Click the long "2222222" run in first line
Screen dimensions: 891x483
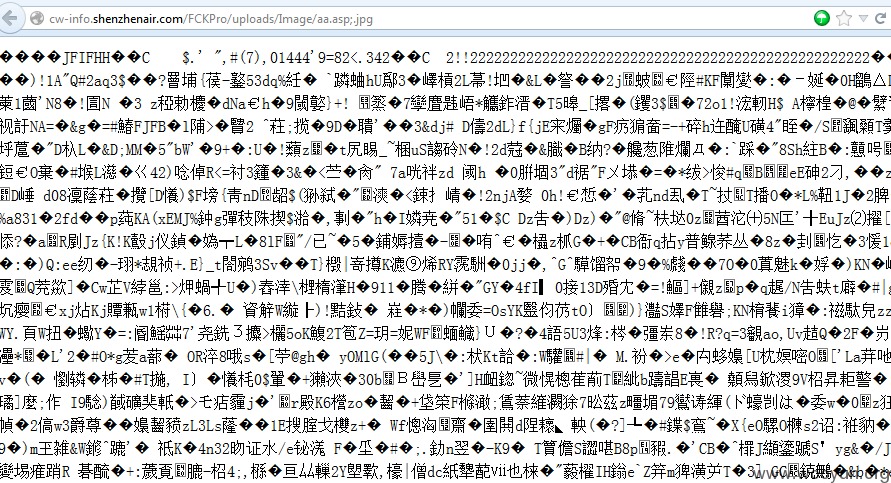click(670, 58)
